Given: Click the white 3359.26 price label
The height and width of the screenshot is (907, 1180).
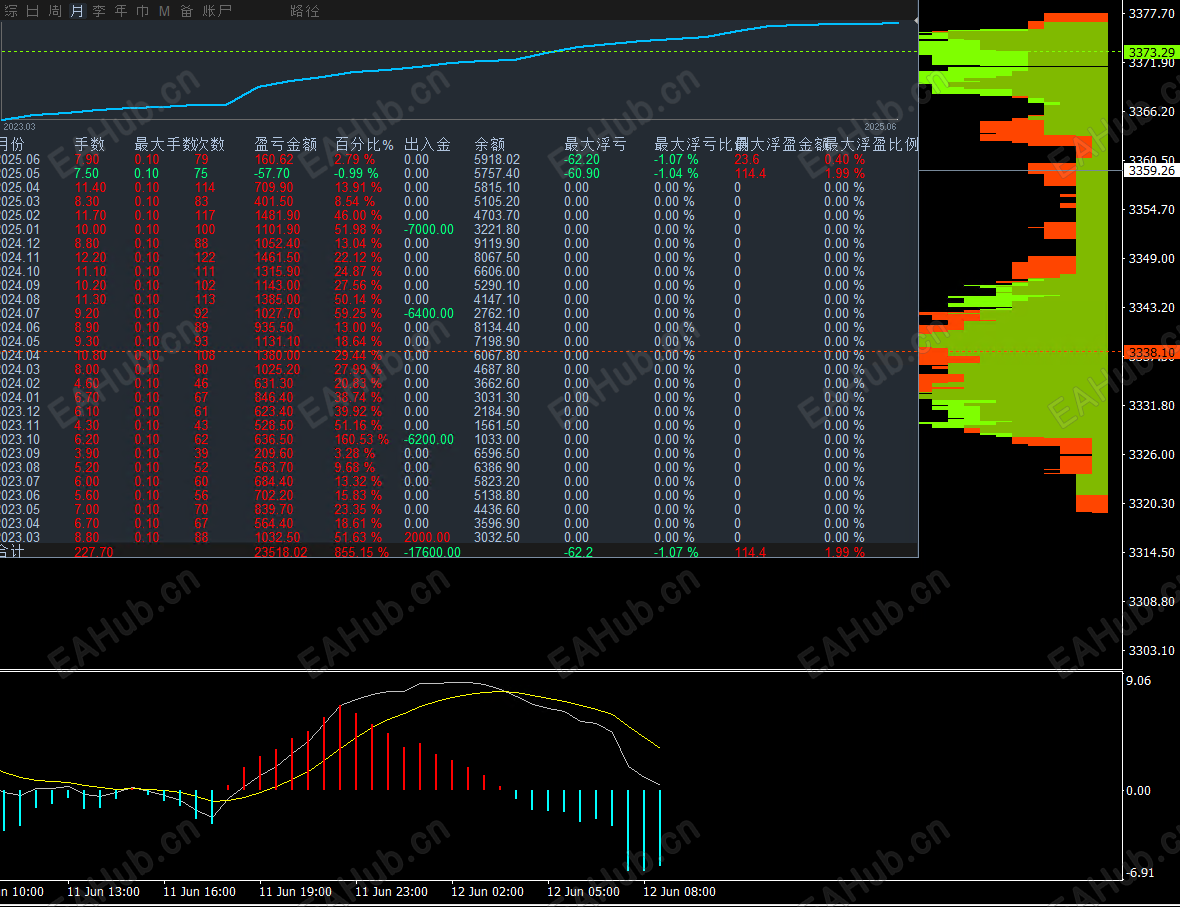Looking at the screenshot, I should pos(1151,171).
